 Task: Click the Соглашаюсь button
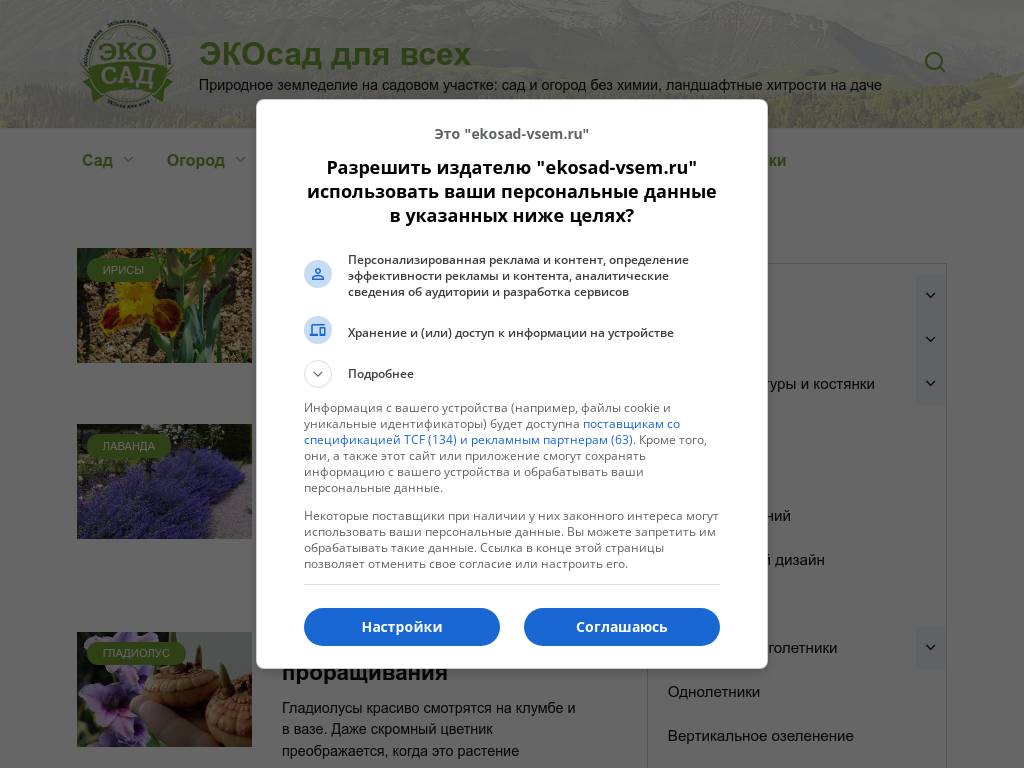(622, 627)
